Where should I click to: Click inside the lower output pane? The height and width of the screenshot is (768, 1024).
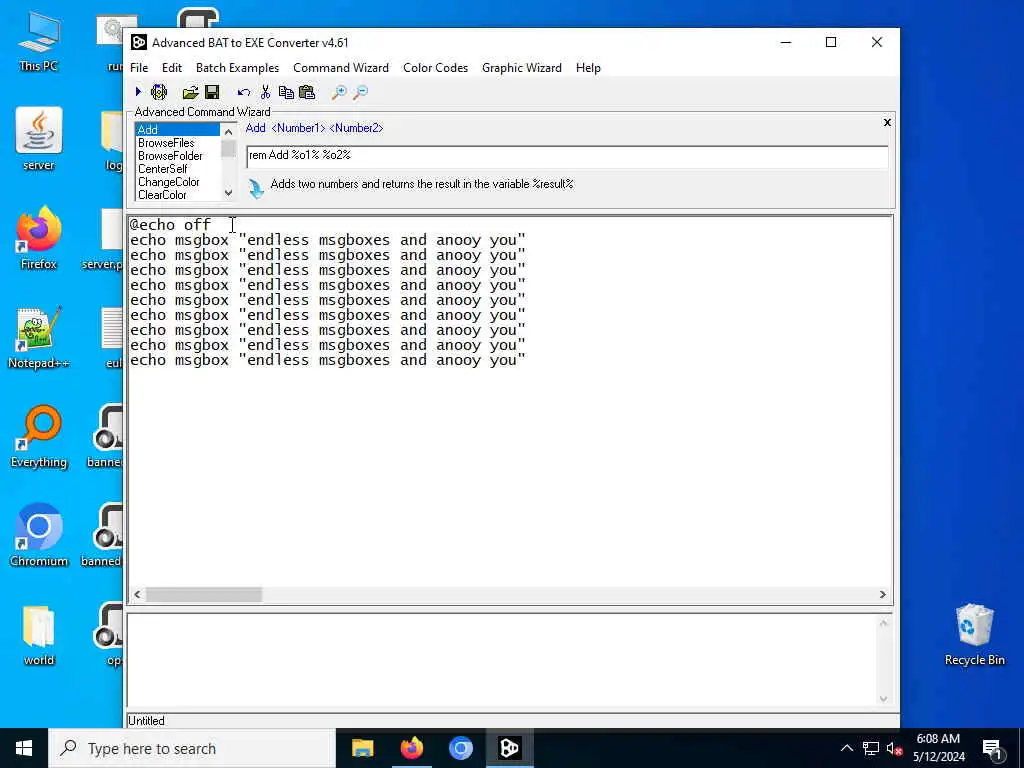(x=502, y=660)
